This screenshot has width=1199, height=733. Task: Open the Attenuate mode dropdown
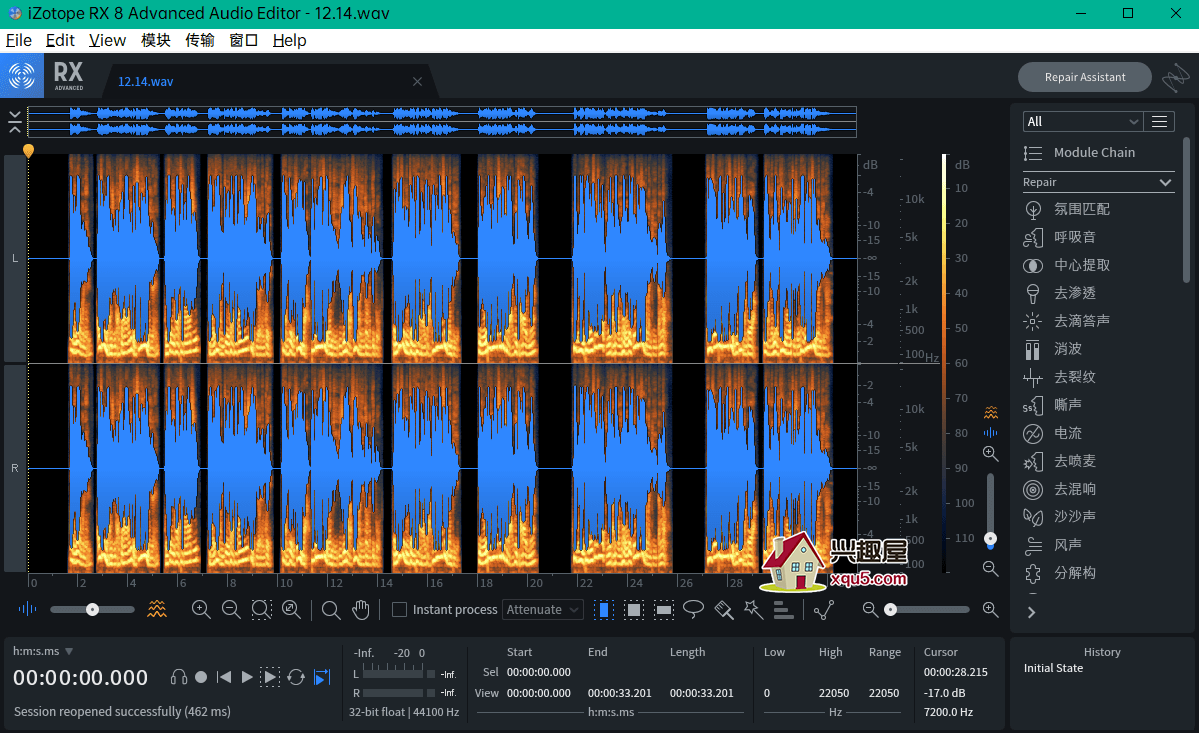coord(543,609)
